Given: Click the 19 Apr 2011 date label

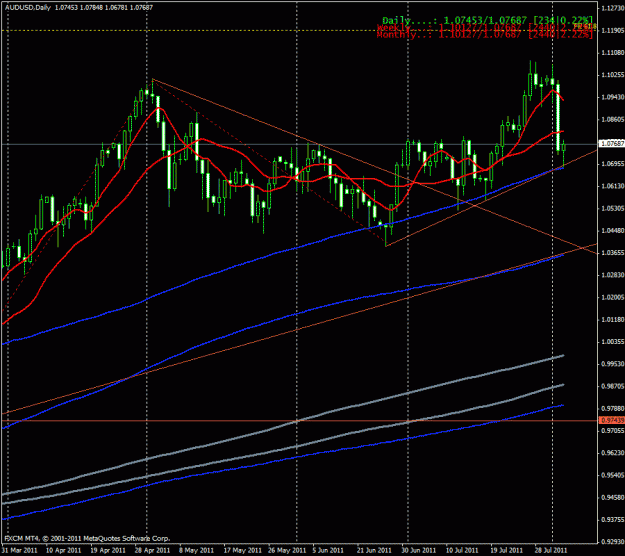Looking at the screenshot, I should (108, 550).
